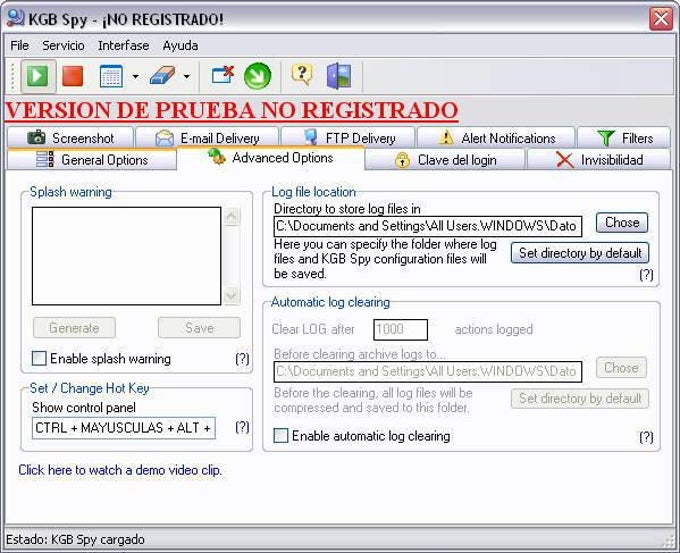
Task: Switch to the FTP Delivery tab
Action: tap(348, 138)
